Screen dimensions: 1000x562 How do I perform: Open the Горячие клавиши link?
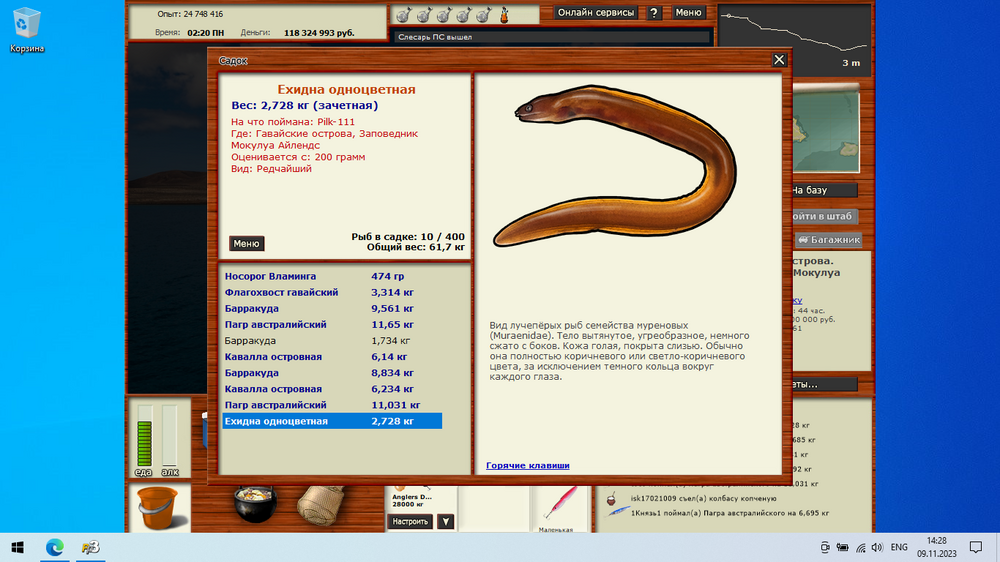pyautogui.click(x=527, y=466)
